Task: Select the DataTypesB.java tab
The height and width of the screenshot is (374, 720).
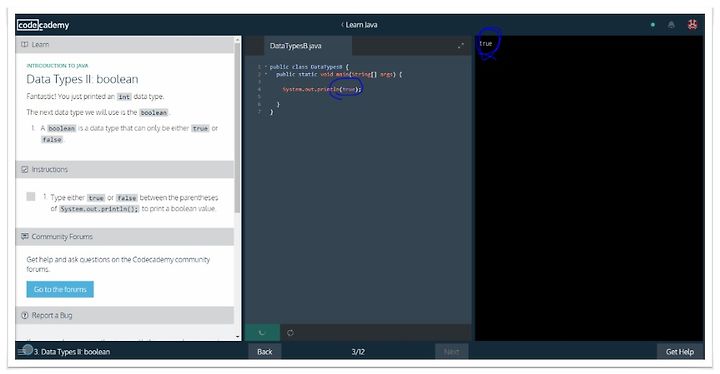Action: coord(308,46)
